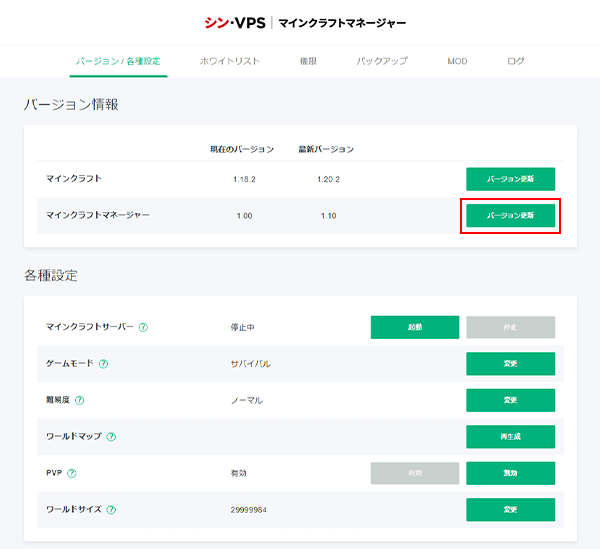Open help icon next to 難易度
Image resolution: width=600 pixels, height=549 pixels.
pyautogui.click(x=79, y=400)
